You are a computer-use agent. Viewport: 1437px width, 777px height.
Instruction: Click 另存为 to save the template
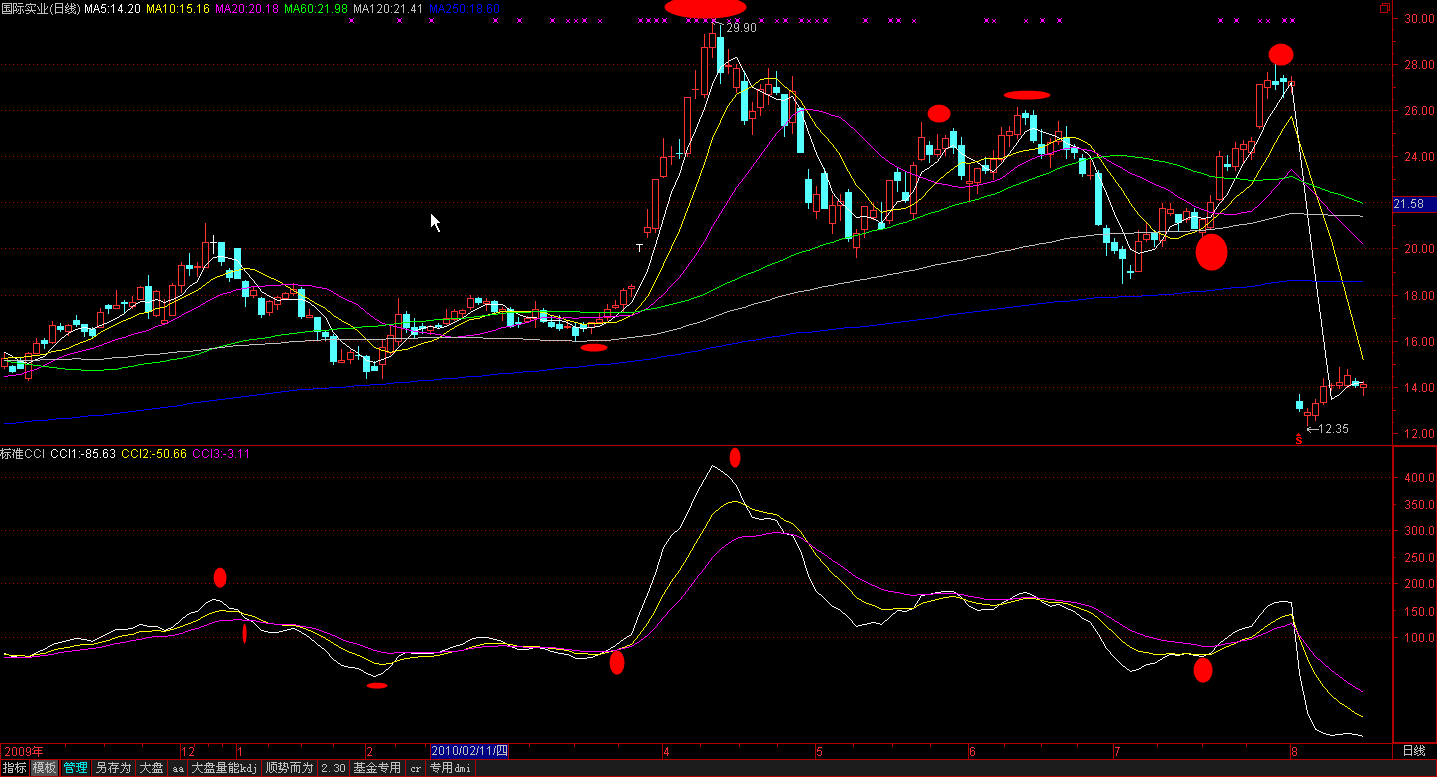coord(113,768)
